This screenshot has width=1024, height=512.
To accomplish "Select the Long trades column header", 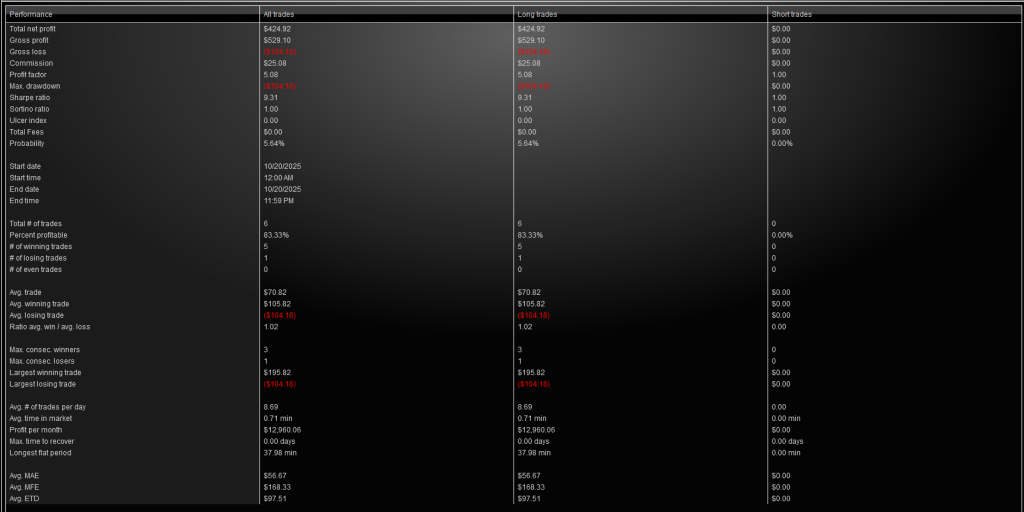I will point(538,15).
